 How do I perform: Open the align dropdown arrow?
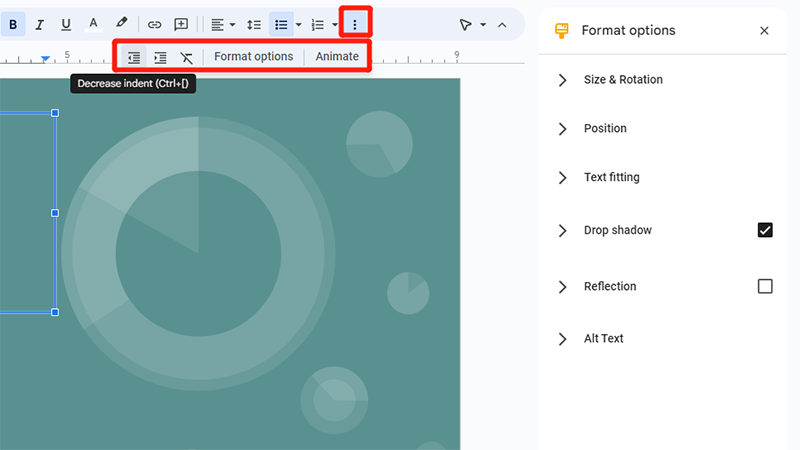(233, 24)
